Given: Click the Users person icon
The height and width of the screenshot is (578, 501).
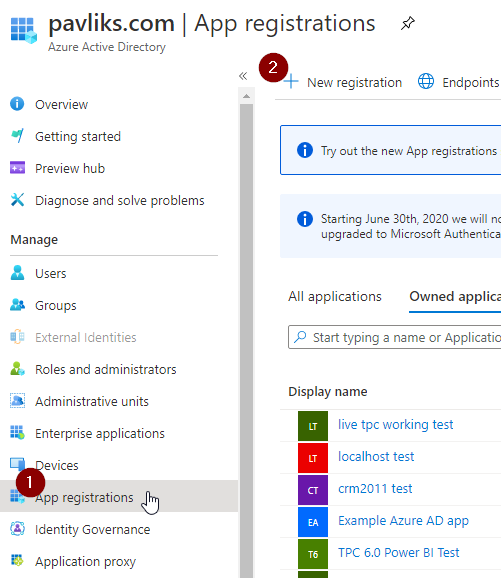Looking at the screenshot, I should click(x=17, y=273).
